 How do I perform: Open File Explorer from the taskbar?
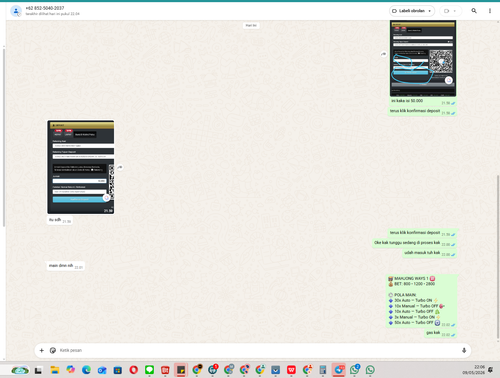click(x=55, y=370)
